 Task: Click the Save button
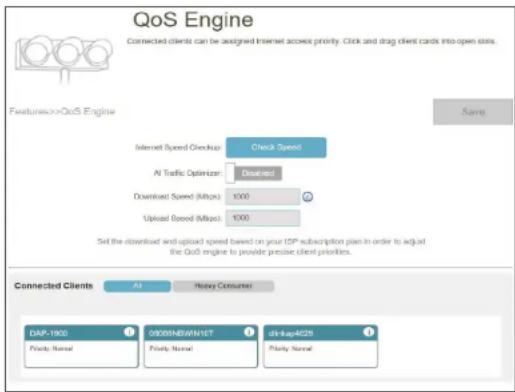click(473, 112)
